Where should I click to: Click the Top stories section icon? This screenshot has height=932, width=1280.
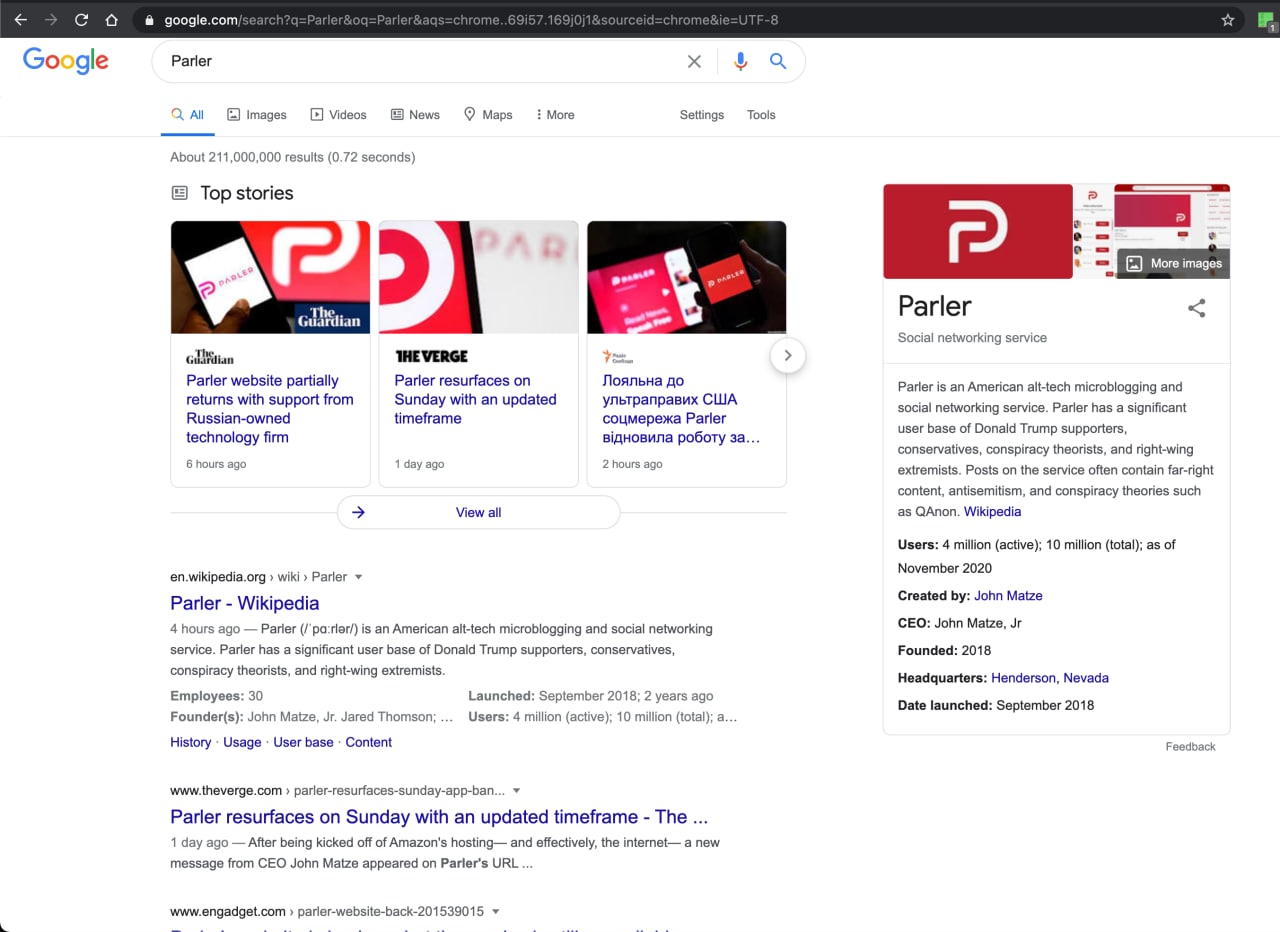[x=179, y=193]
